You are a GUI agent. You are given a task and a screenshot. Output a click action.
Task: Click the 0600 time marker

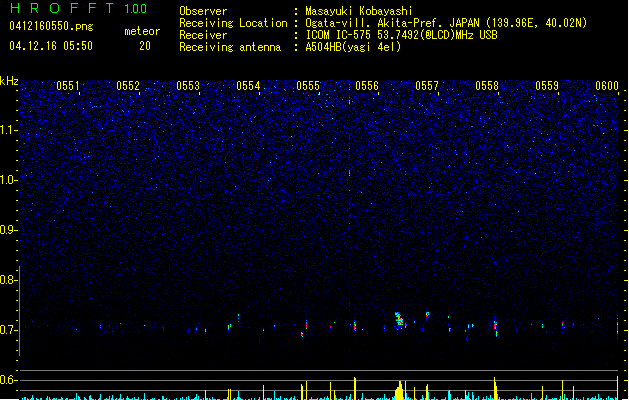607,86
